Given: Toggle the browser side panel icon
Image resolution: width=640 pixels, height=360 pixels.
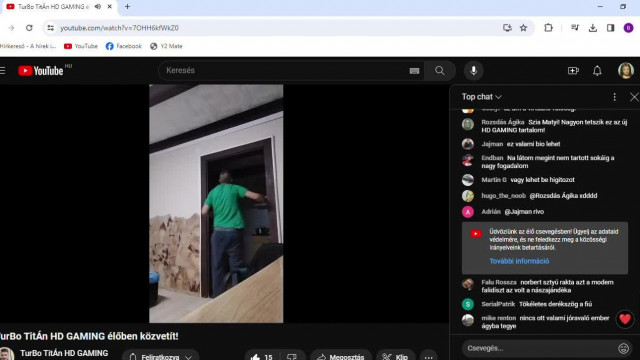Looking at the screenshot, I should coord(611,28).
